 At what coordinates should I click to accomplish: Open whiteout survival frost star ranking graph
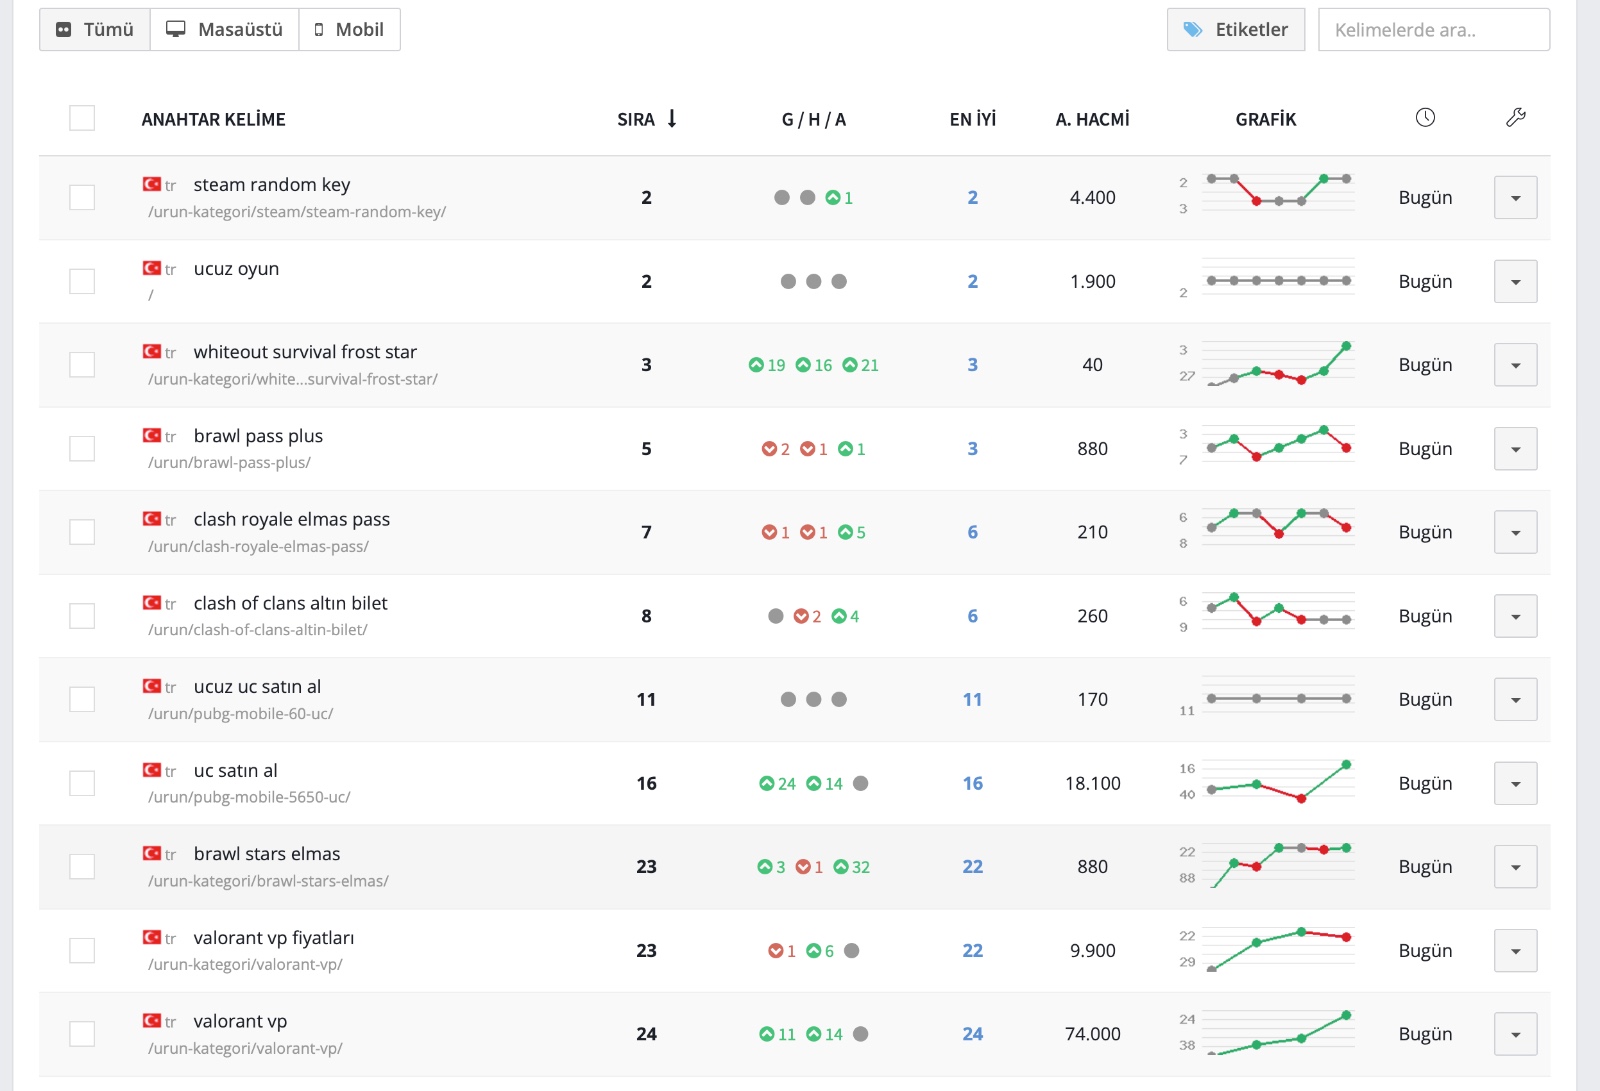click(1267, 363)
